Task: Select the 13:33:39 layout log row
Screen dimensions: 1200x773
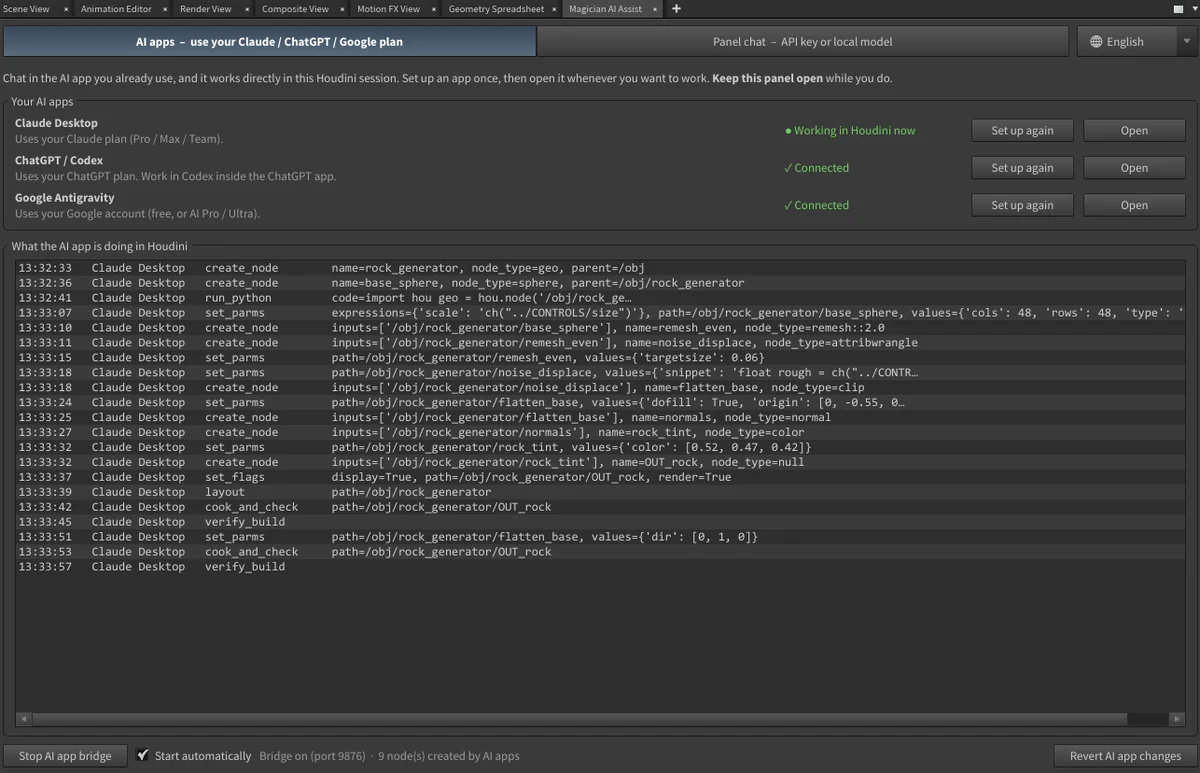Action: (x=600, y=492)
